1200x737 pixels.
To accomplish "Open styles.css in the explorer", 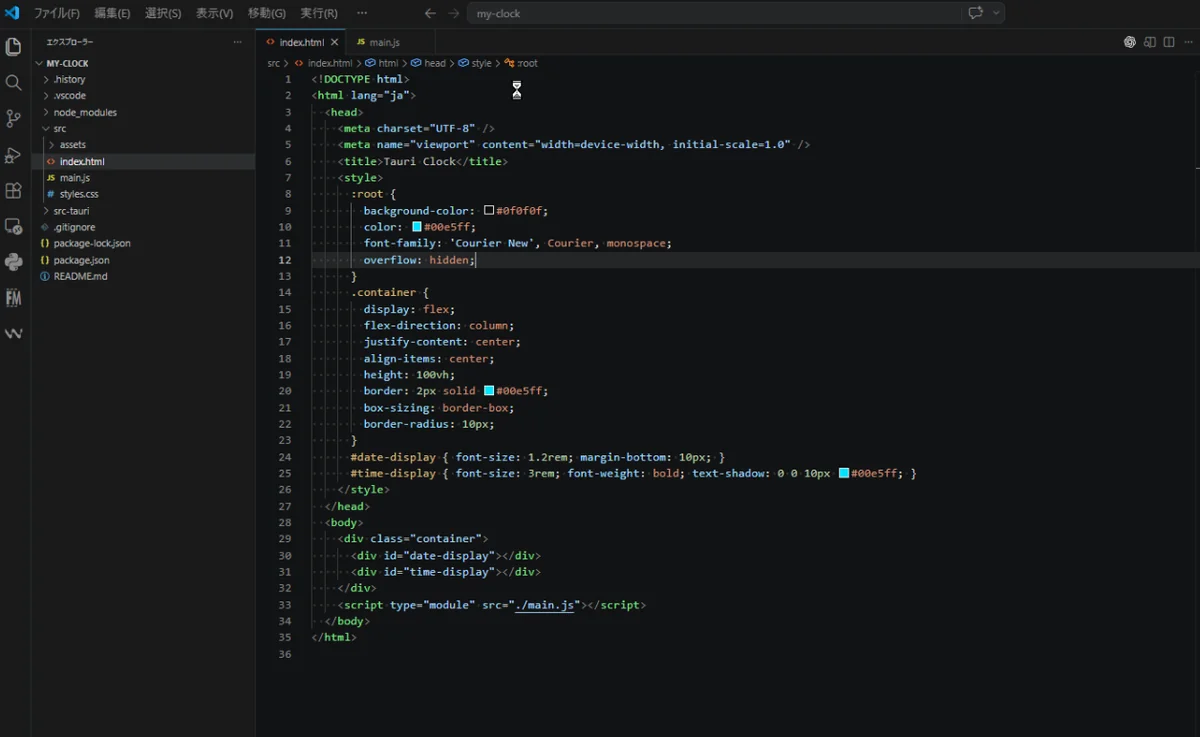I will pos(78,194).
